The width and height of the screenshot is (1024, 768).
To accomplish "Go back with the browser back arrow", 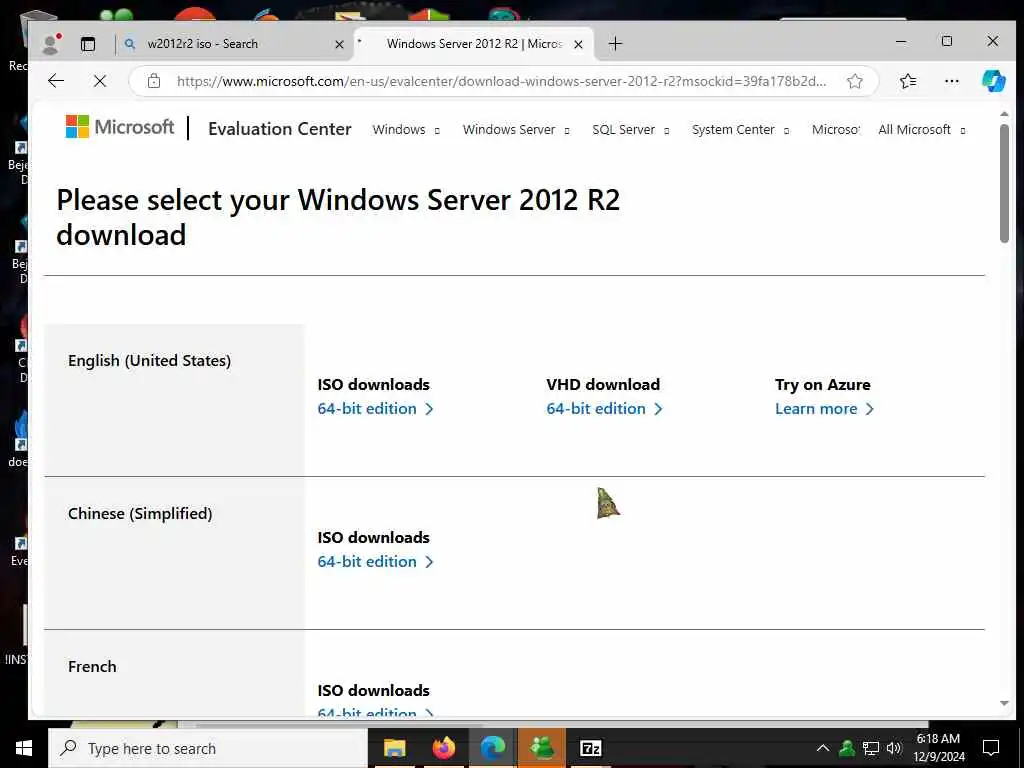I will coord(56,81).
